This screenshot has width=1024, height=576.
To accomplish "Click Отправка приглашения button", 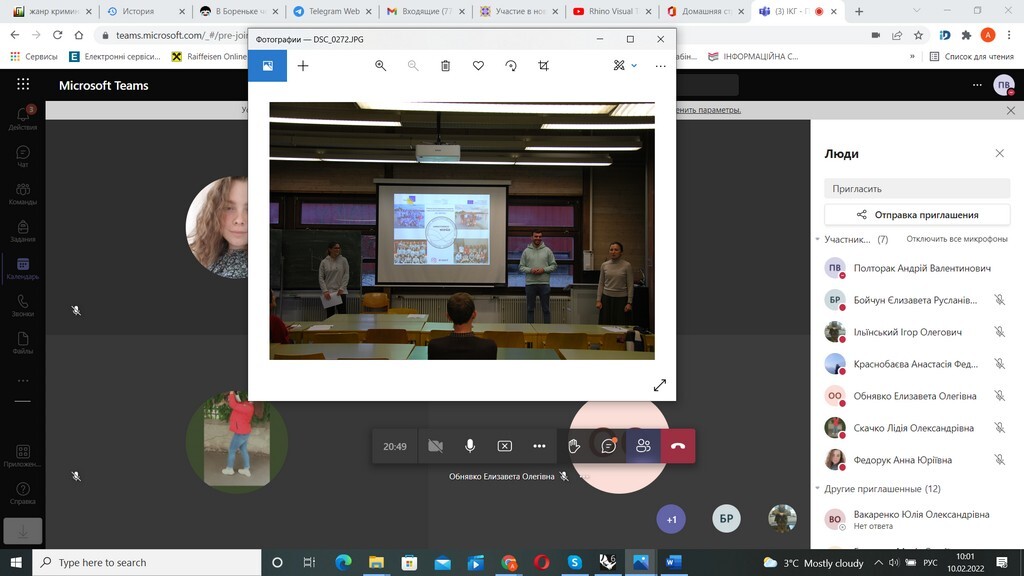I will (917, 215).
